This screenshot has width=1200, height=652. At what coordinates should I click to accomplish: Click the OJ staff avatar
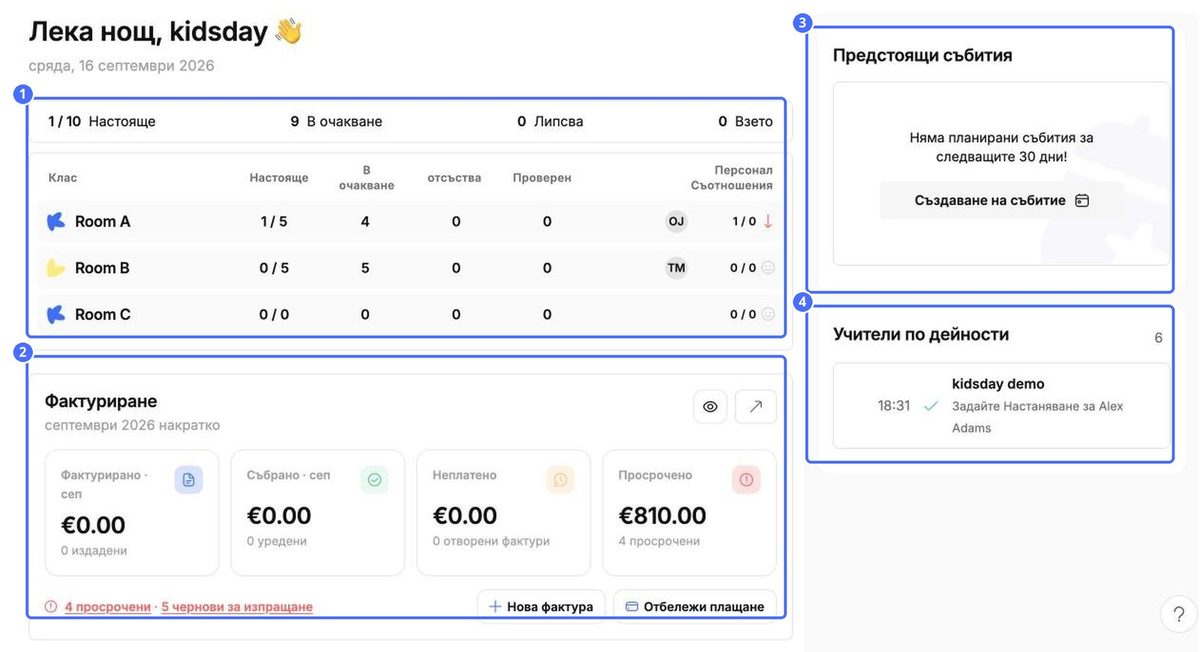(677, 221)
